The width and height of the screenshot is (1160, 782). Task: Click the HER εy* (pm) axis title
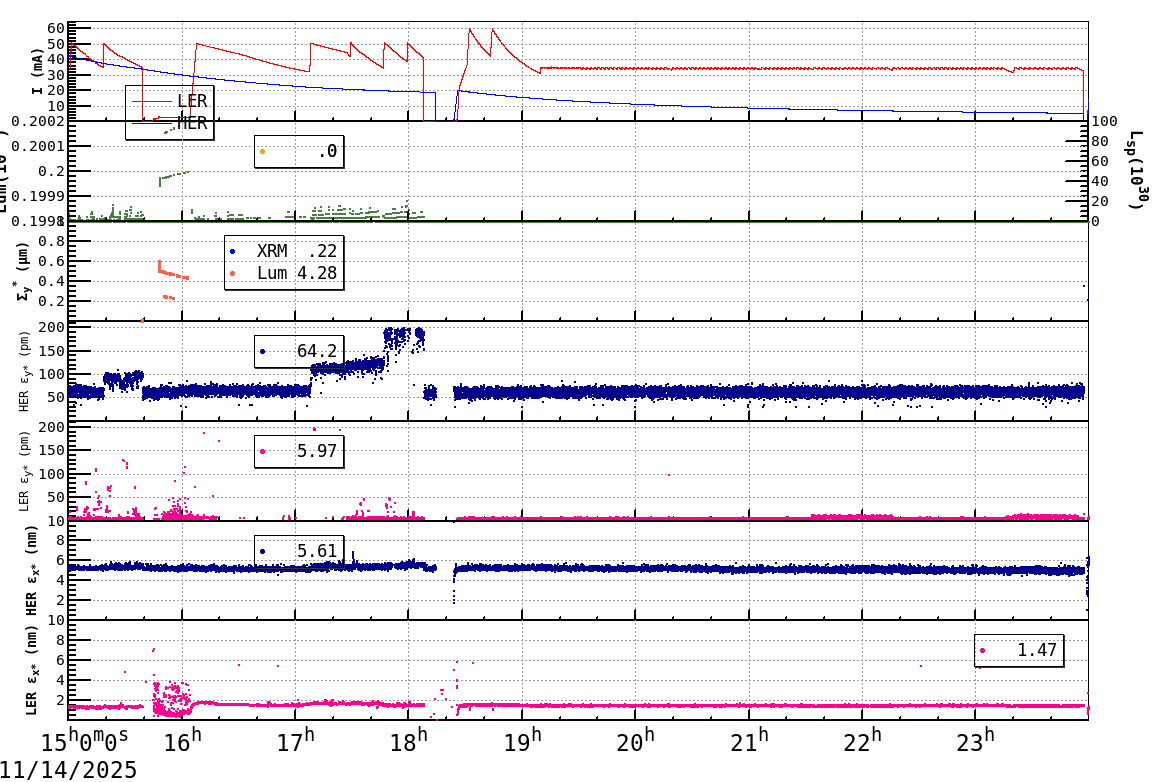[x=24, y=371]
